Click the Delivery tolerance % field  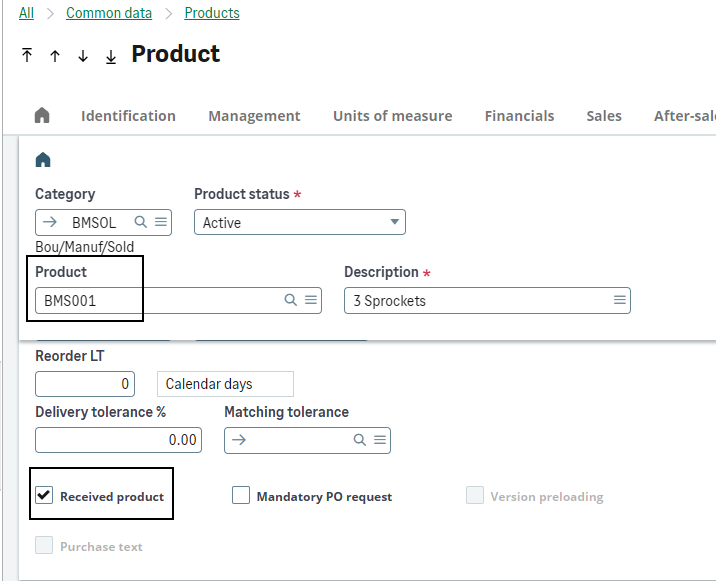click(118, 440)
